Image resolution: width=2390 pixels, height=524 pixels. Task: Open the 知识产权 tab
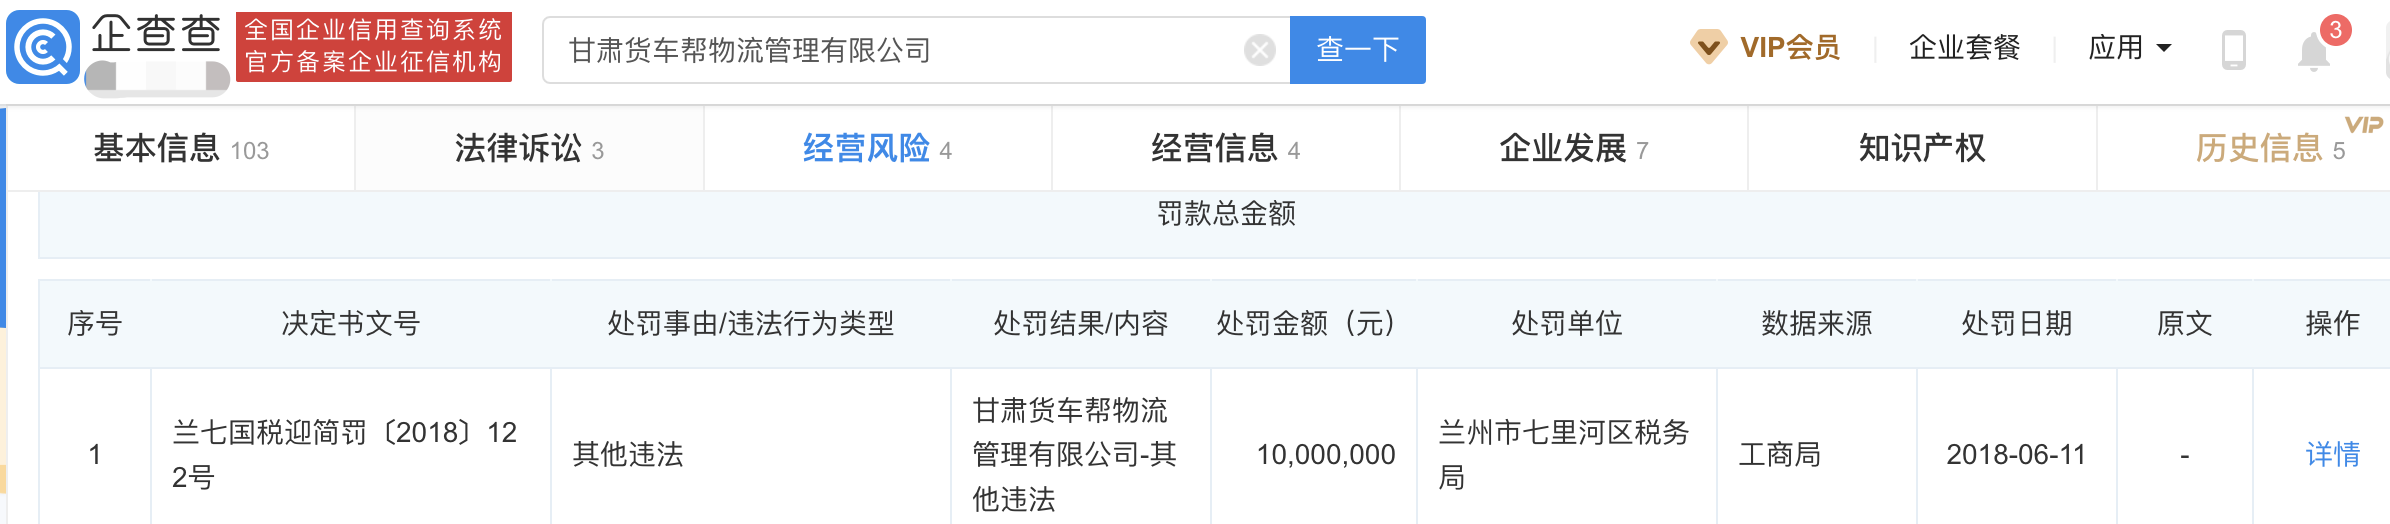[x=1922, y=149]
